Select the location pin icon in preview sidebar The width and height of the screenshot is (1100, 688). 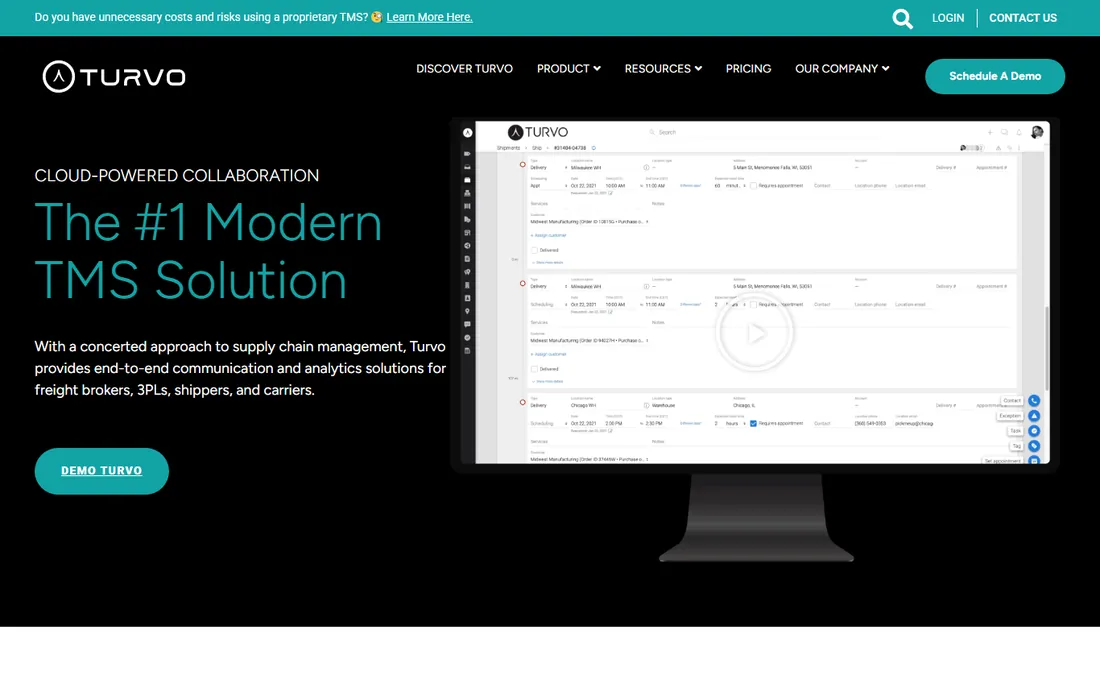467,311
